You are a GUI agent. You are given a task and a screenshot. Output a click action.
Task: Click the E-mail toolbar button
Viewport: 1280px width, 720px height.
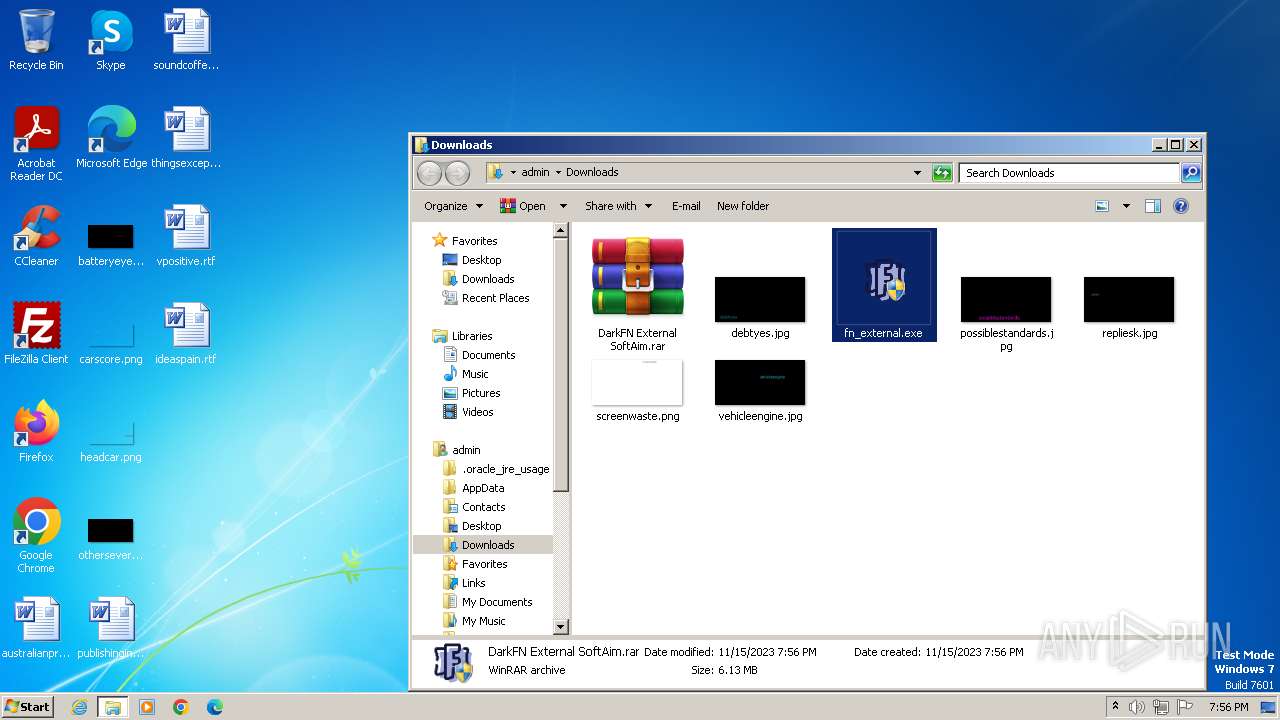[x=686, y=206]
